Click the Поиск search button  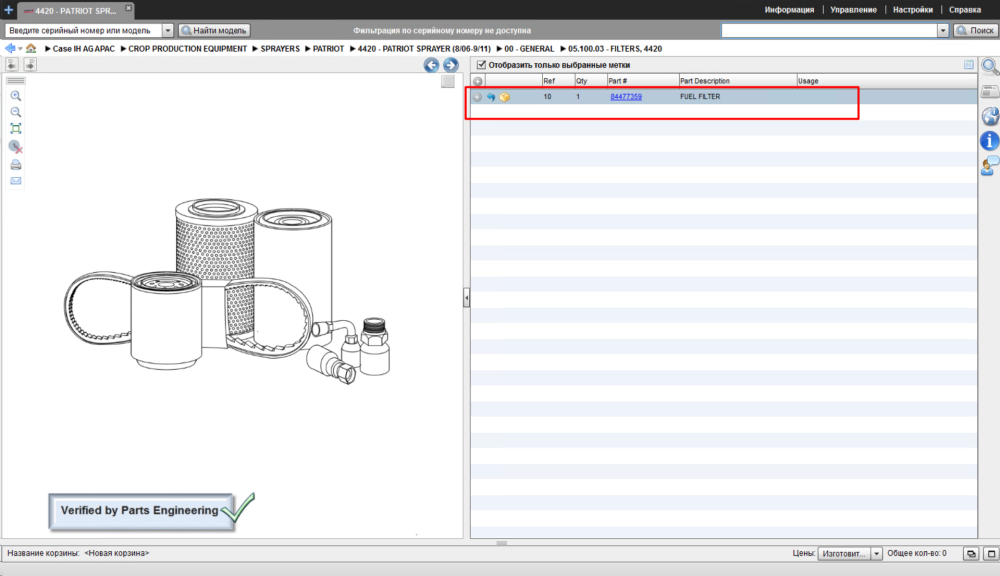pyautogui.click(x=975, y=30)
